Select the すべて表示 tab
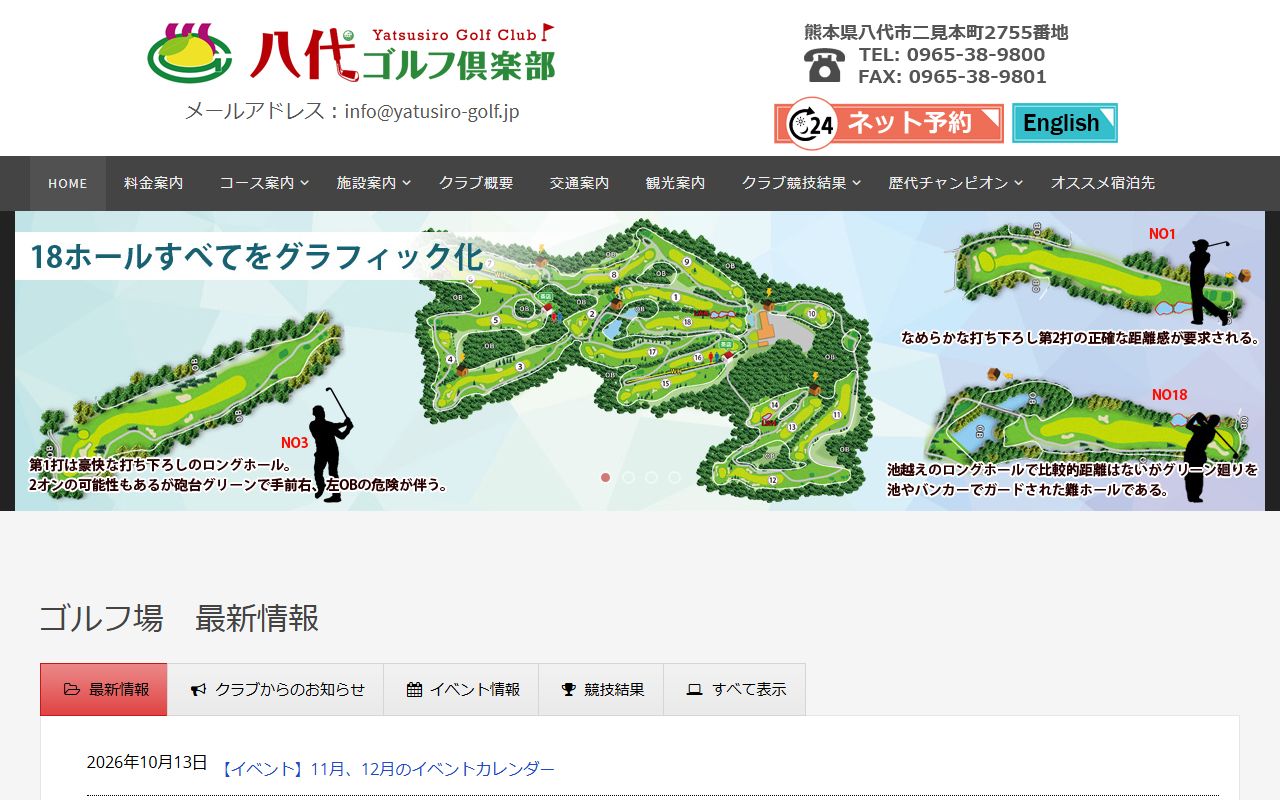The image size is (1280, 800). [x=735, y=689]
